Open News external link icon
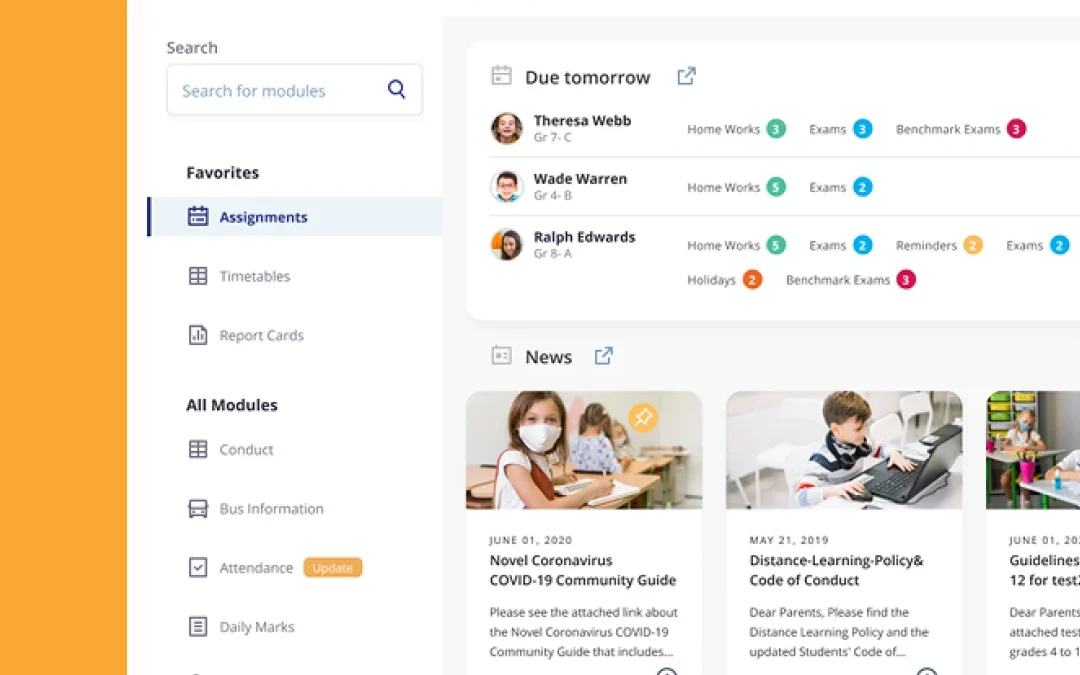Image resolution: width=1080 pixels, height=675 pixels. [x=603, y=356]
